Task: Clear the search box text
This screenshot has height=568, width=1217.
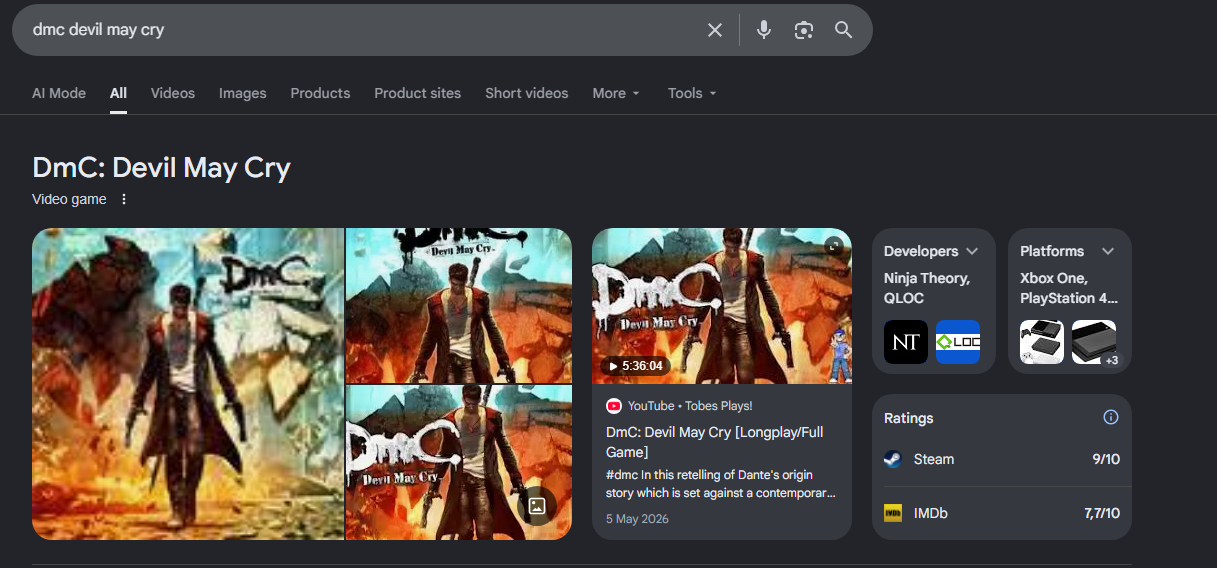Action: tap(715, 30)
